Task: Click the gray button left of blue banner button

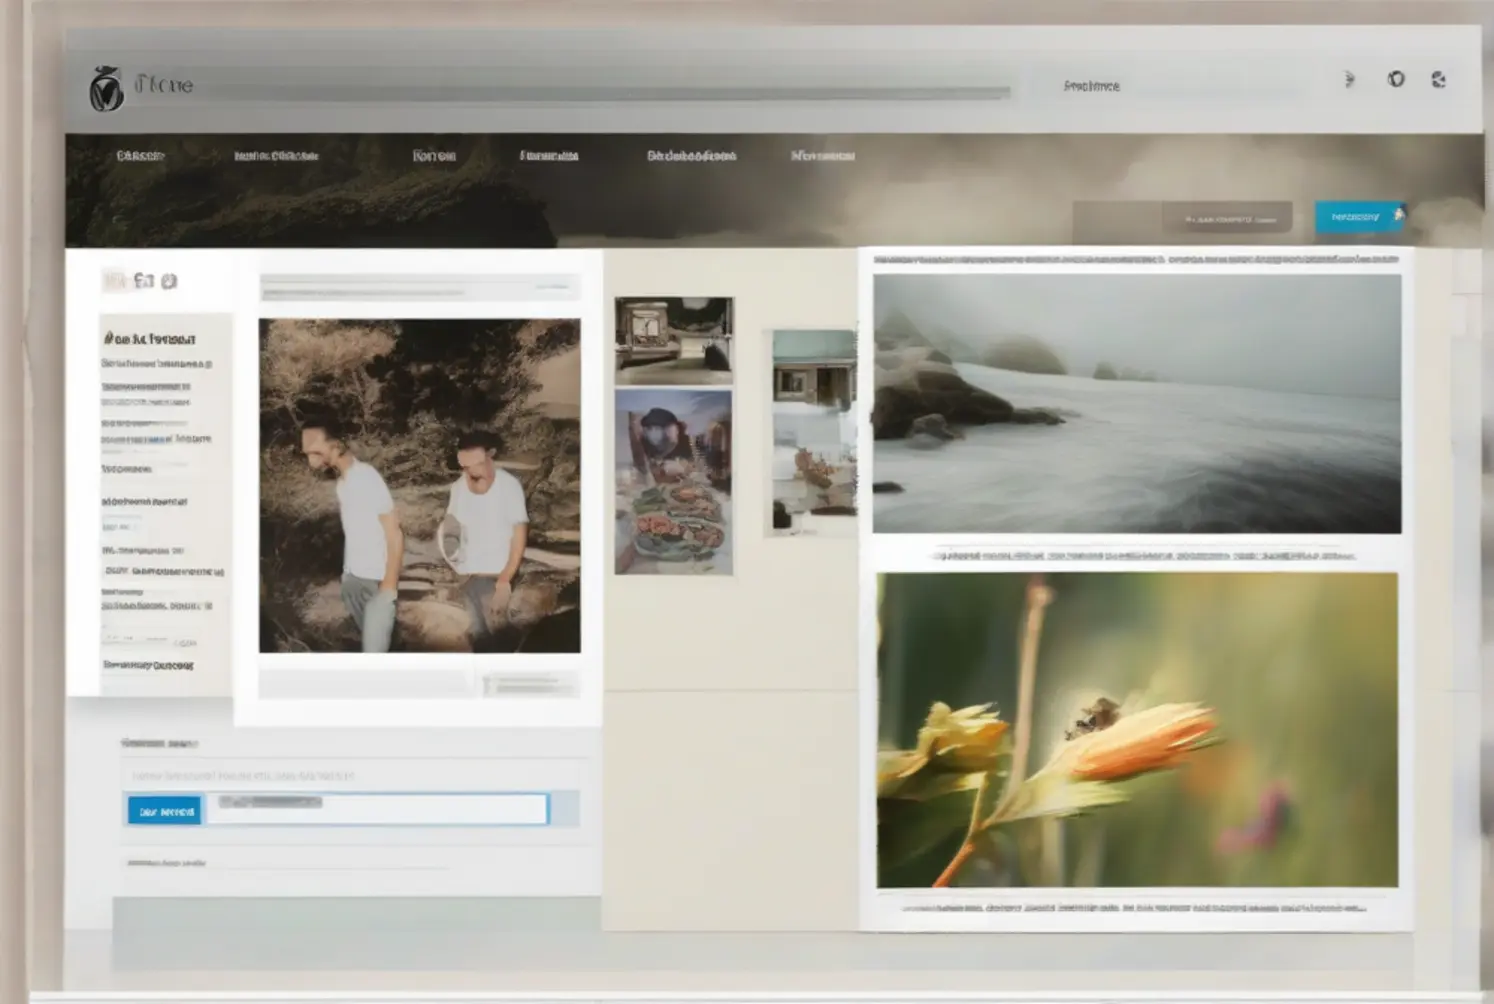Action: coord(1226,218)
